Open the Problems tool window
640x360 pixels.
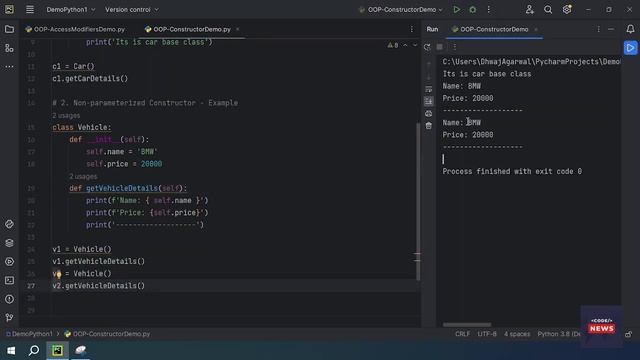[9, 299]
